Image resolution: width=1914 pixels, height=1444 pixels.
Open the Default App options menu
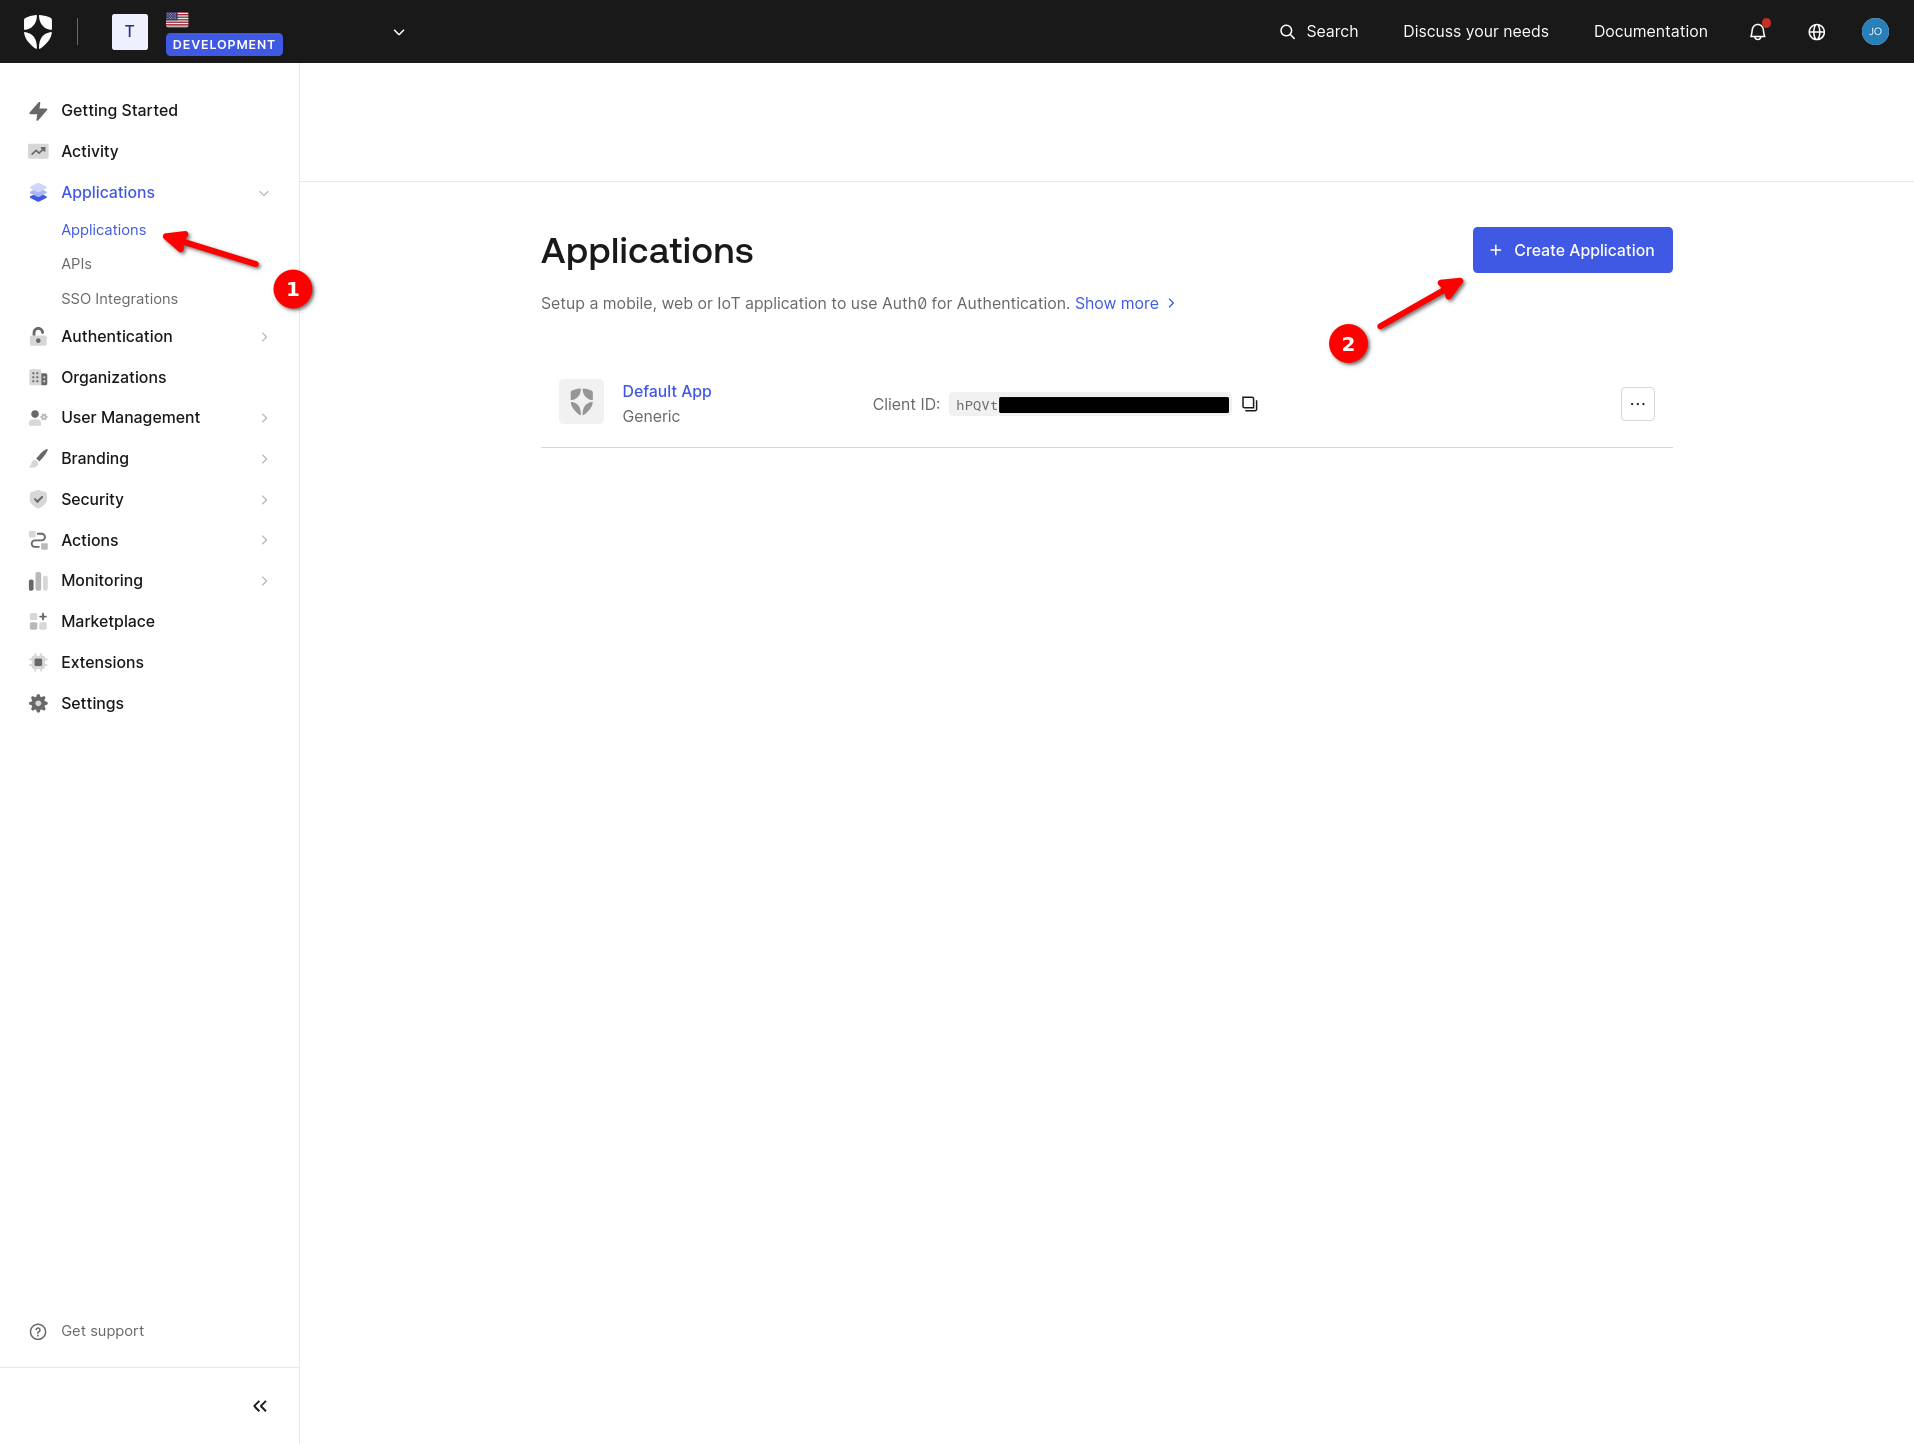1637,404
